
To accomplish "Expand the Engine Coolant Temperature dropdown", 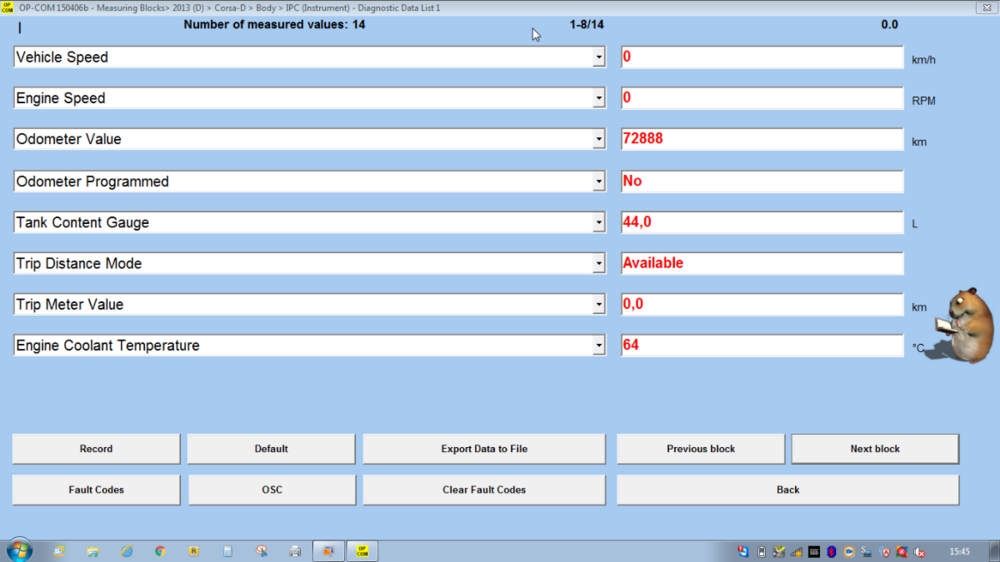I will 599,346.
